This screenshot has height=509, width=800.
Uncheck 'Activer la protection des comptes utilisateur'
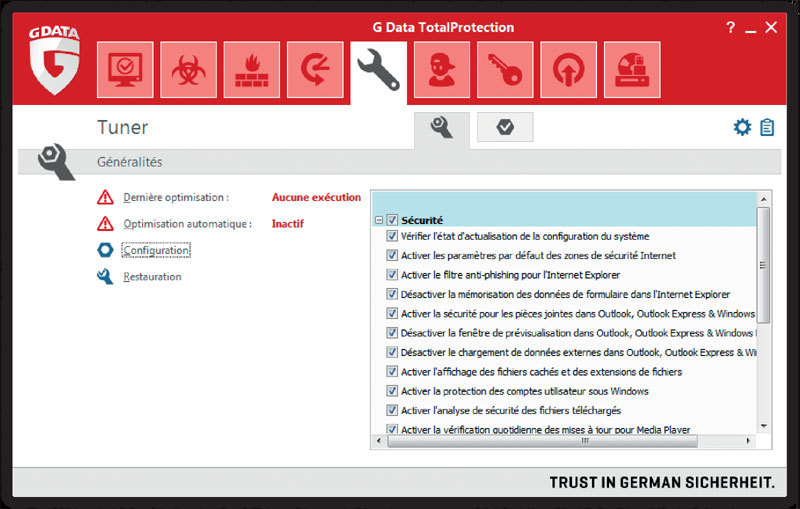click(x=392, y=391)
